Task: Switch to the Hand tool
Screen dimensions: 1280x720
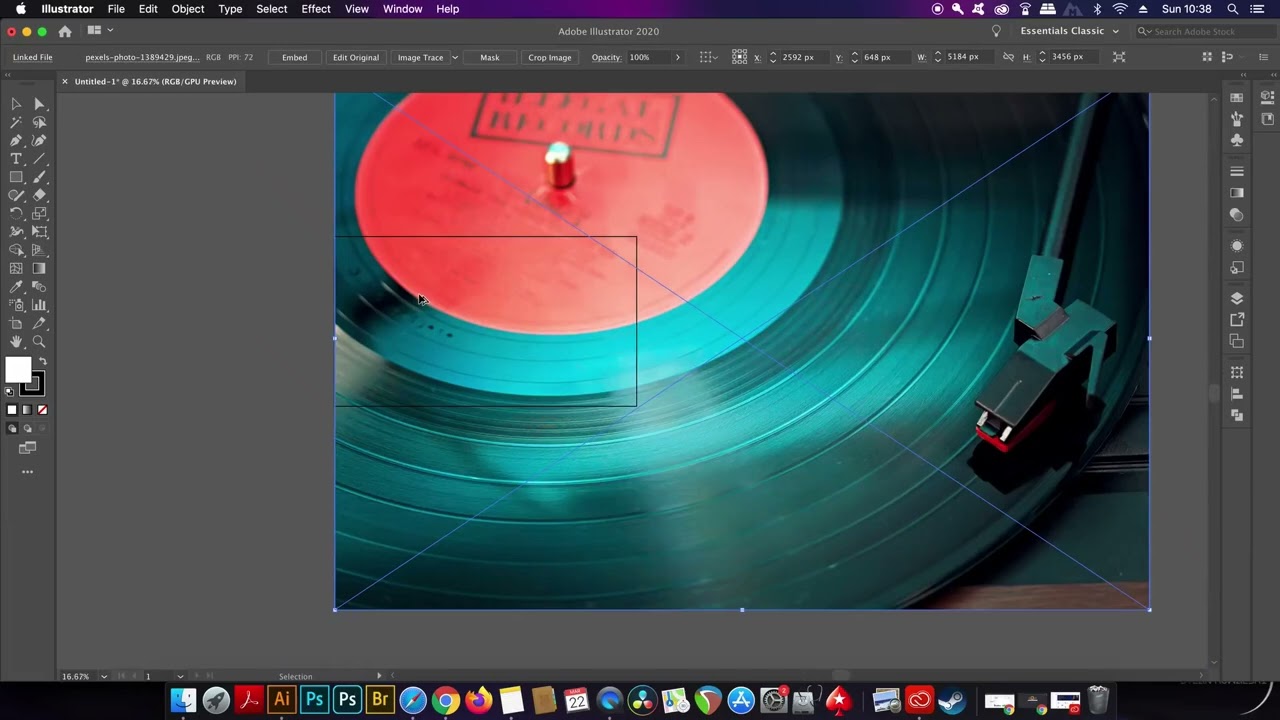Action: pyautogui.click(x=16, y=342)
